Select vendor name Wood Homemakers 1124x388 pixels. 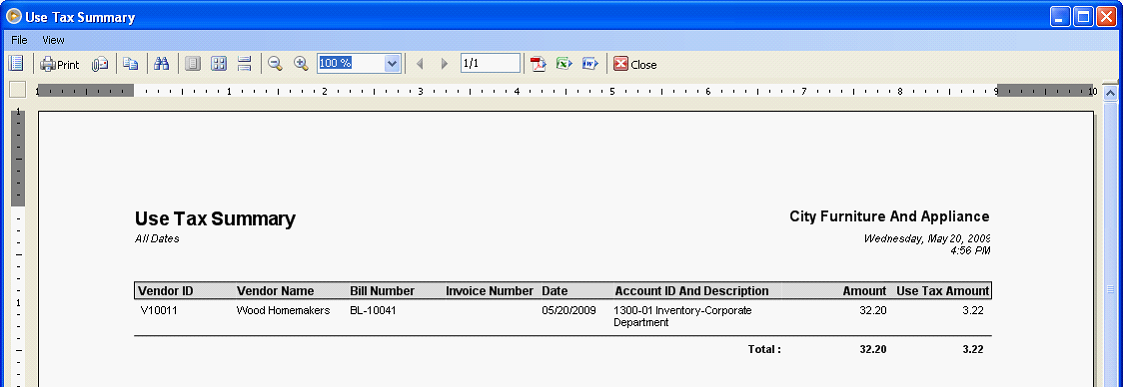click(x=283, y=311)
